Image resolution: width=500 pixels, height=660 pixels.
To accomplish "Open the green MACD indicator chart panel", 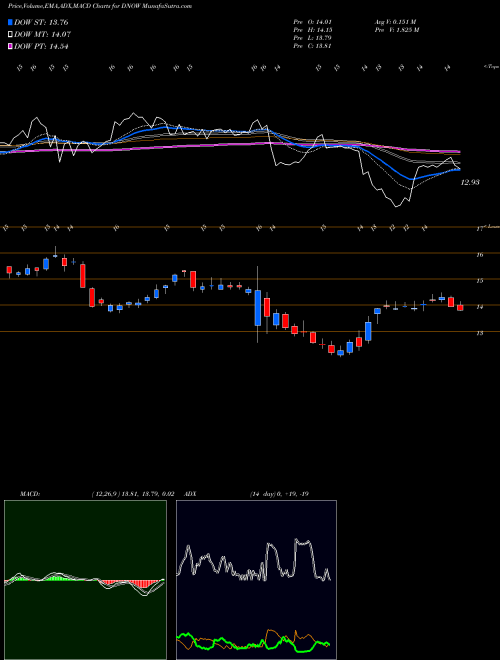I will pos(85,580).
